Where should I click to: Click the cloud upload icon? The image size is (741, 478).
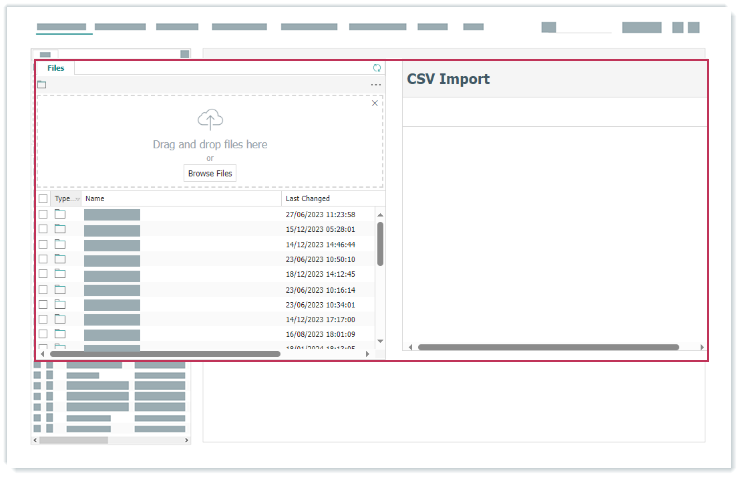click(210, 119)
